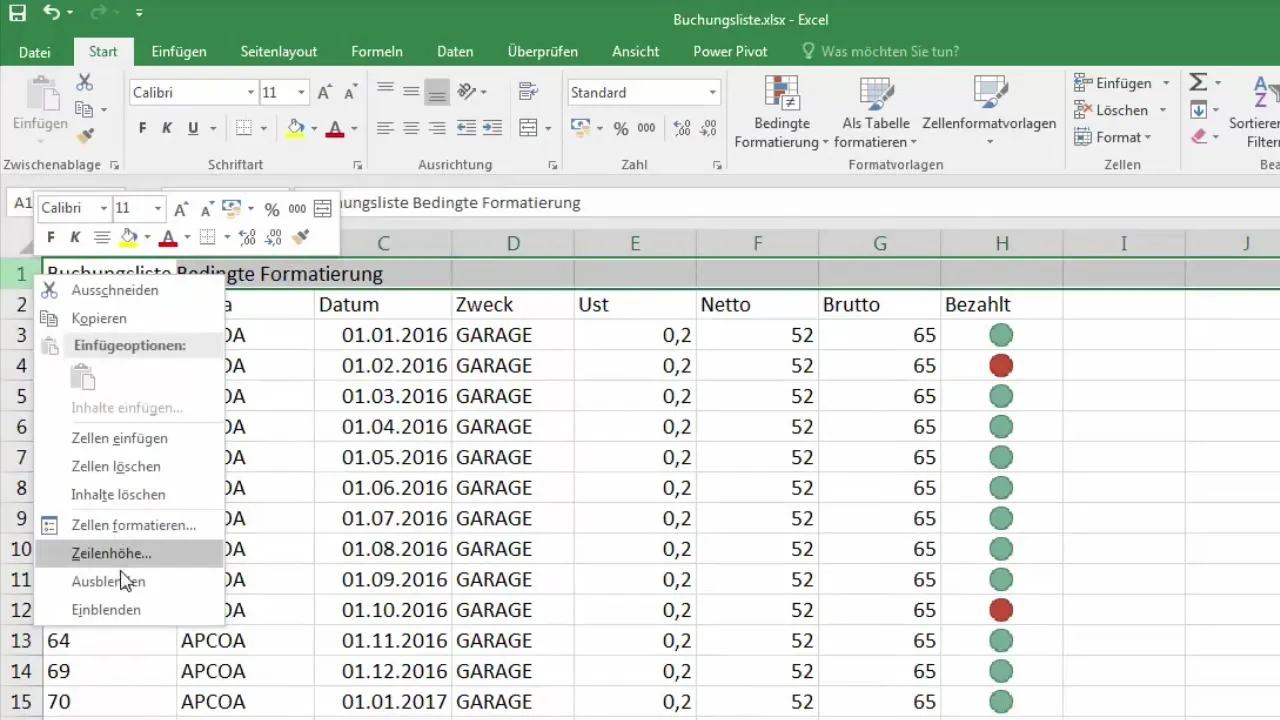Center text horizontally in Ausrichtung group

(x=411, y=128)
